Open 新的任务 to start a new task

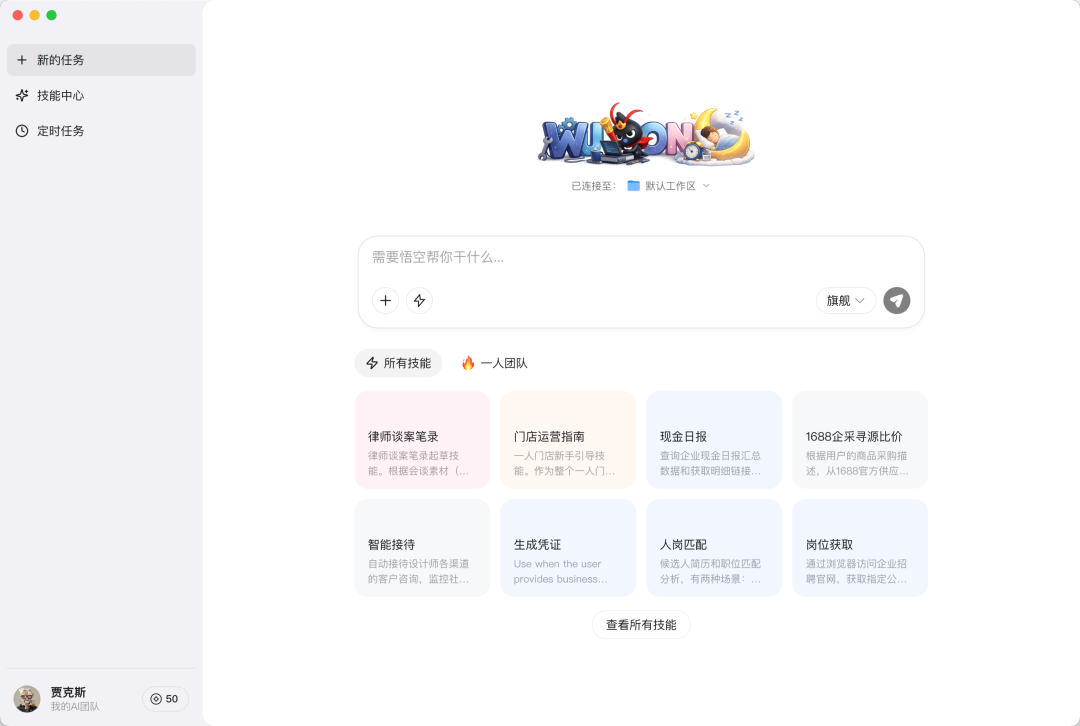click(x=60, y=60)
